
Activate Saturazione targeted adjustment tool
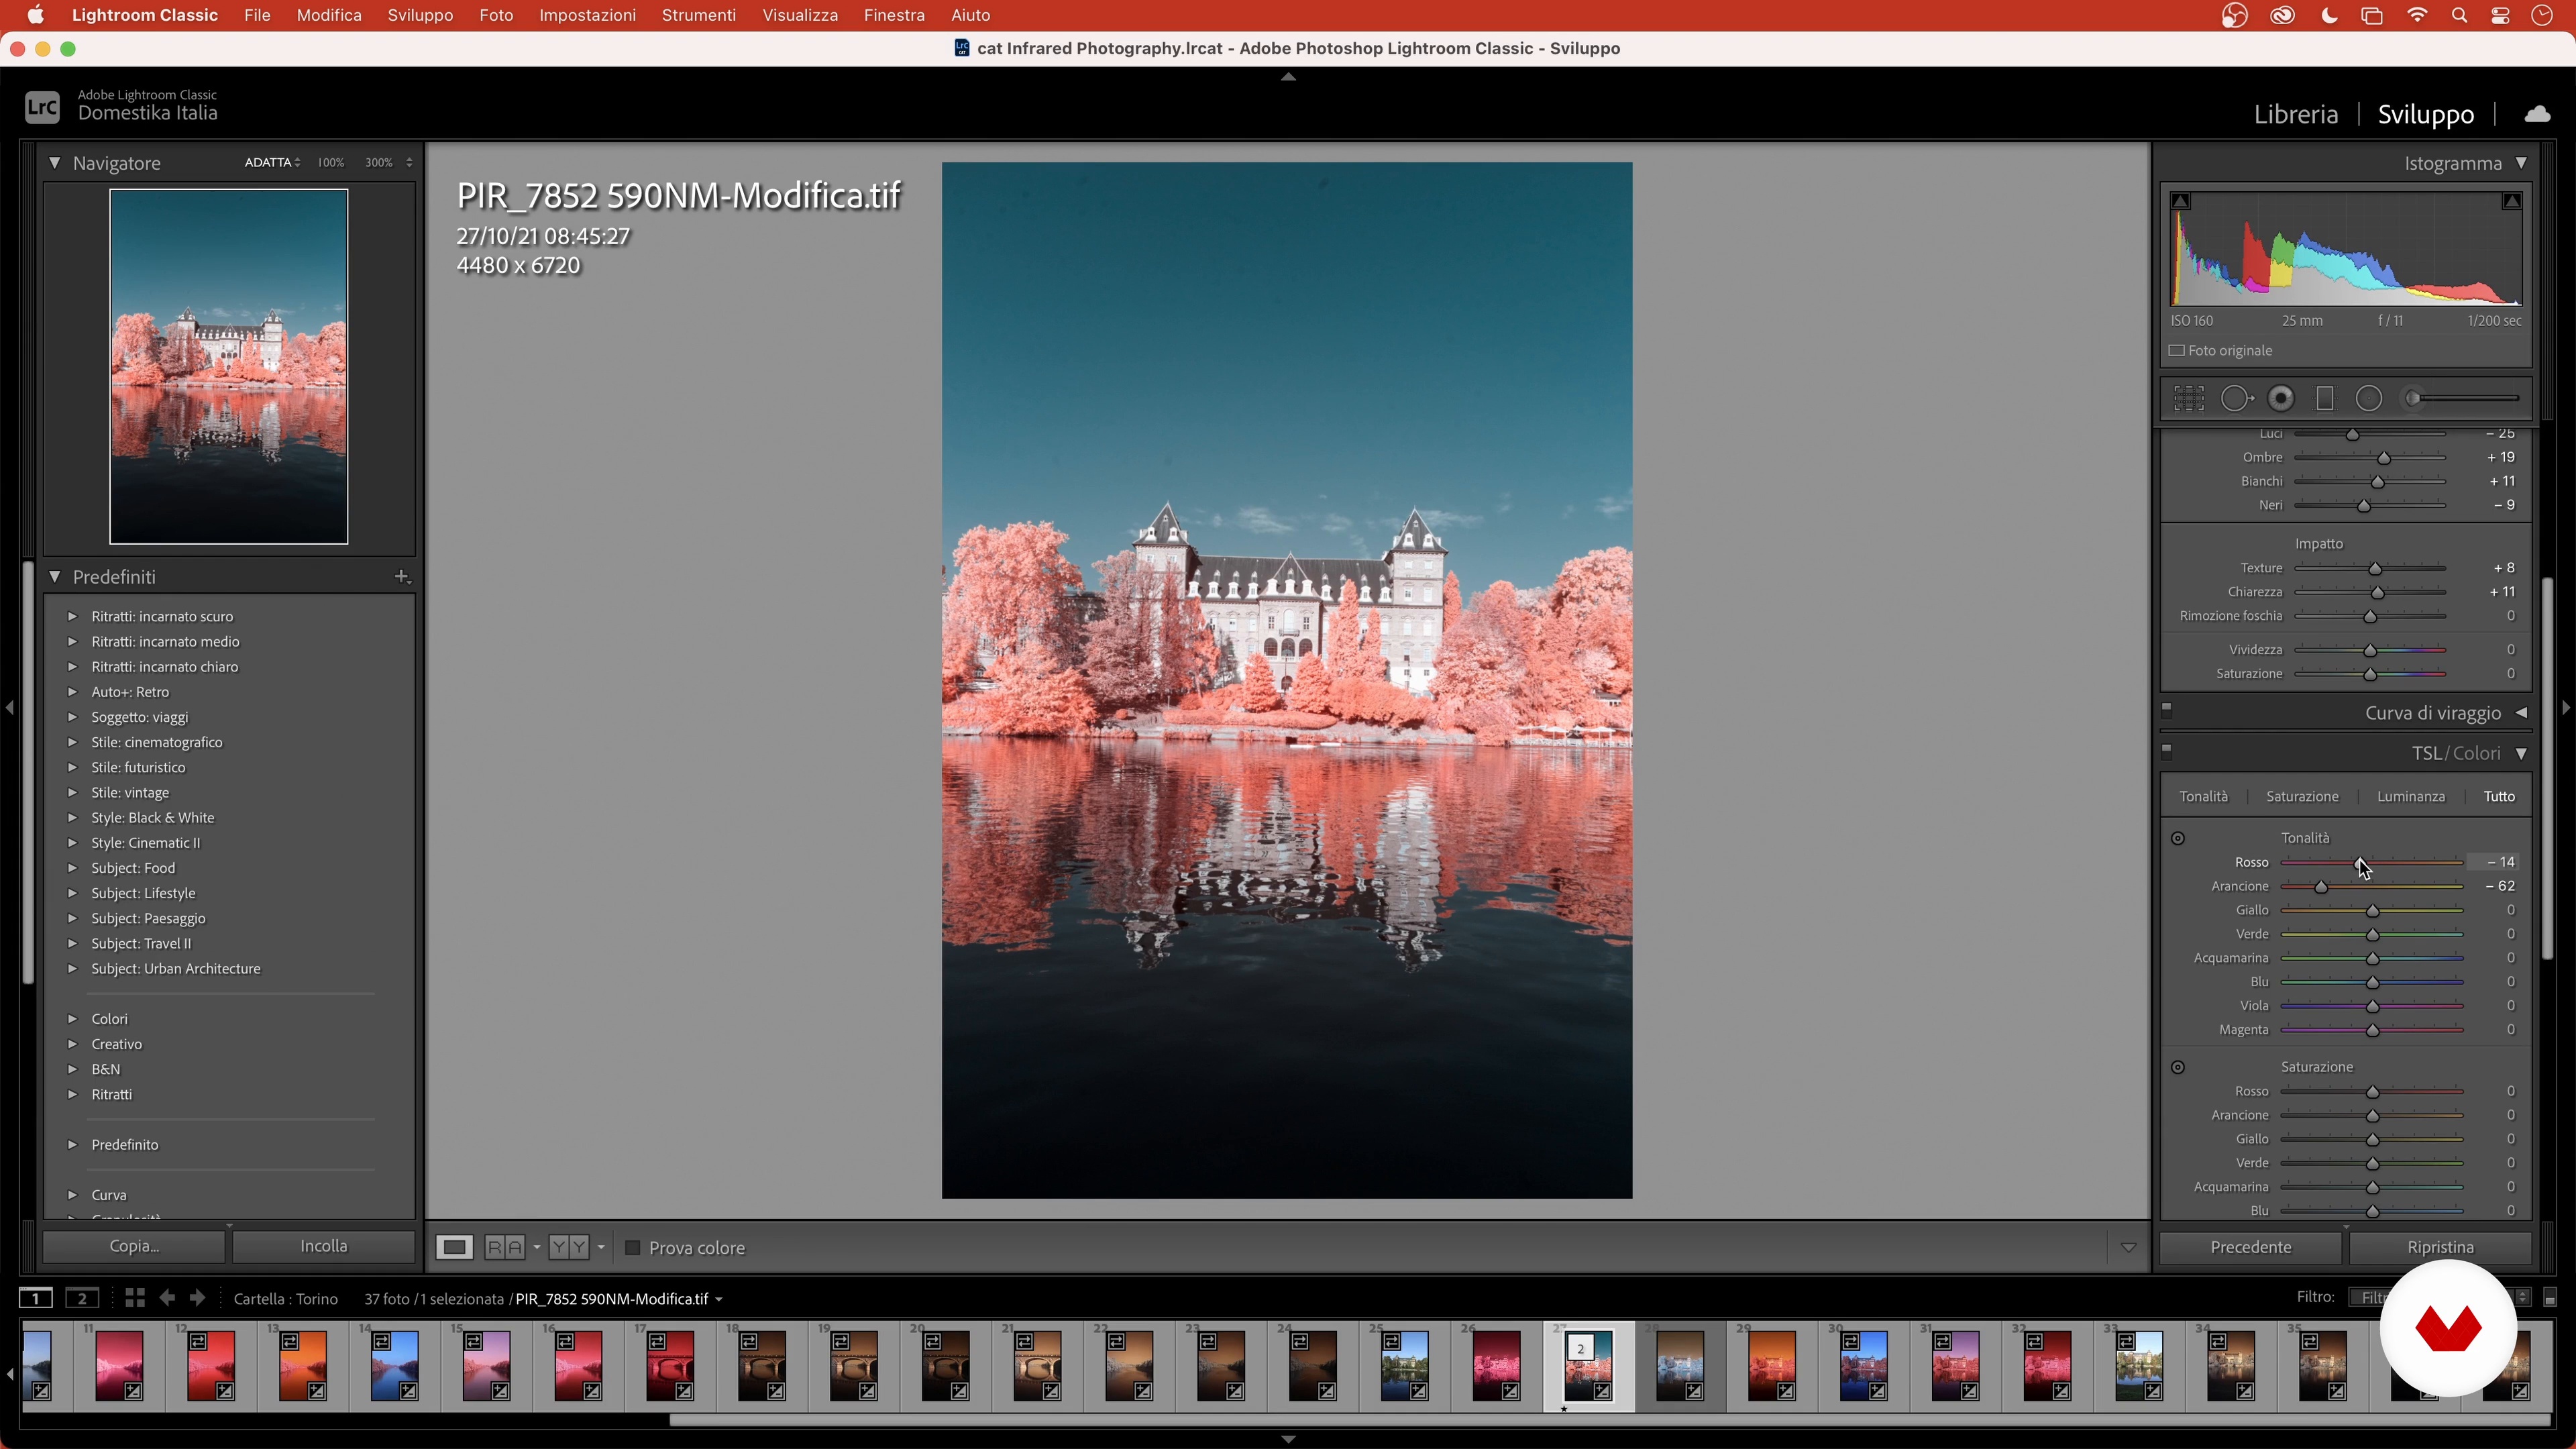(2178, 1067)
